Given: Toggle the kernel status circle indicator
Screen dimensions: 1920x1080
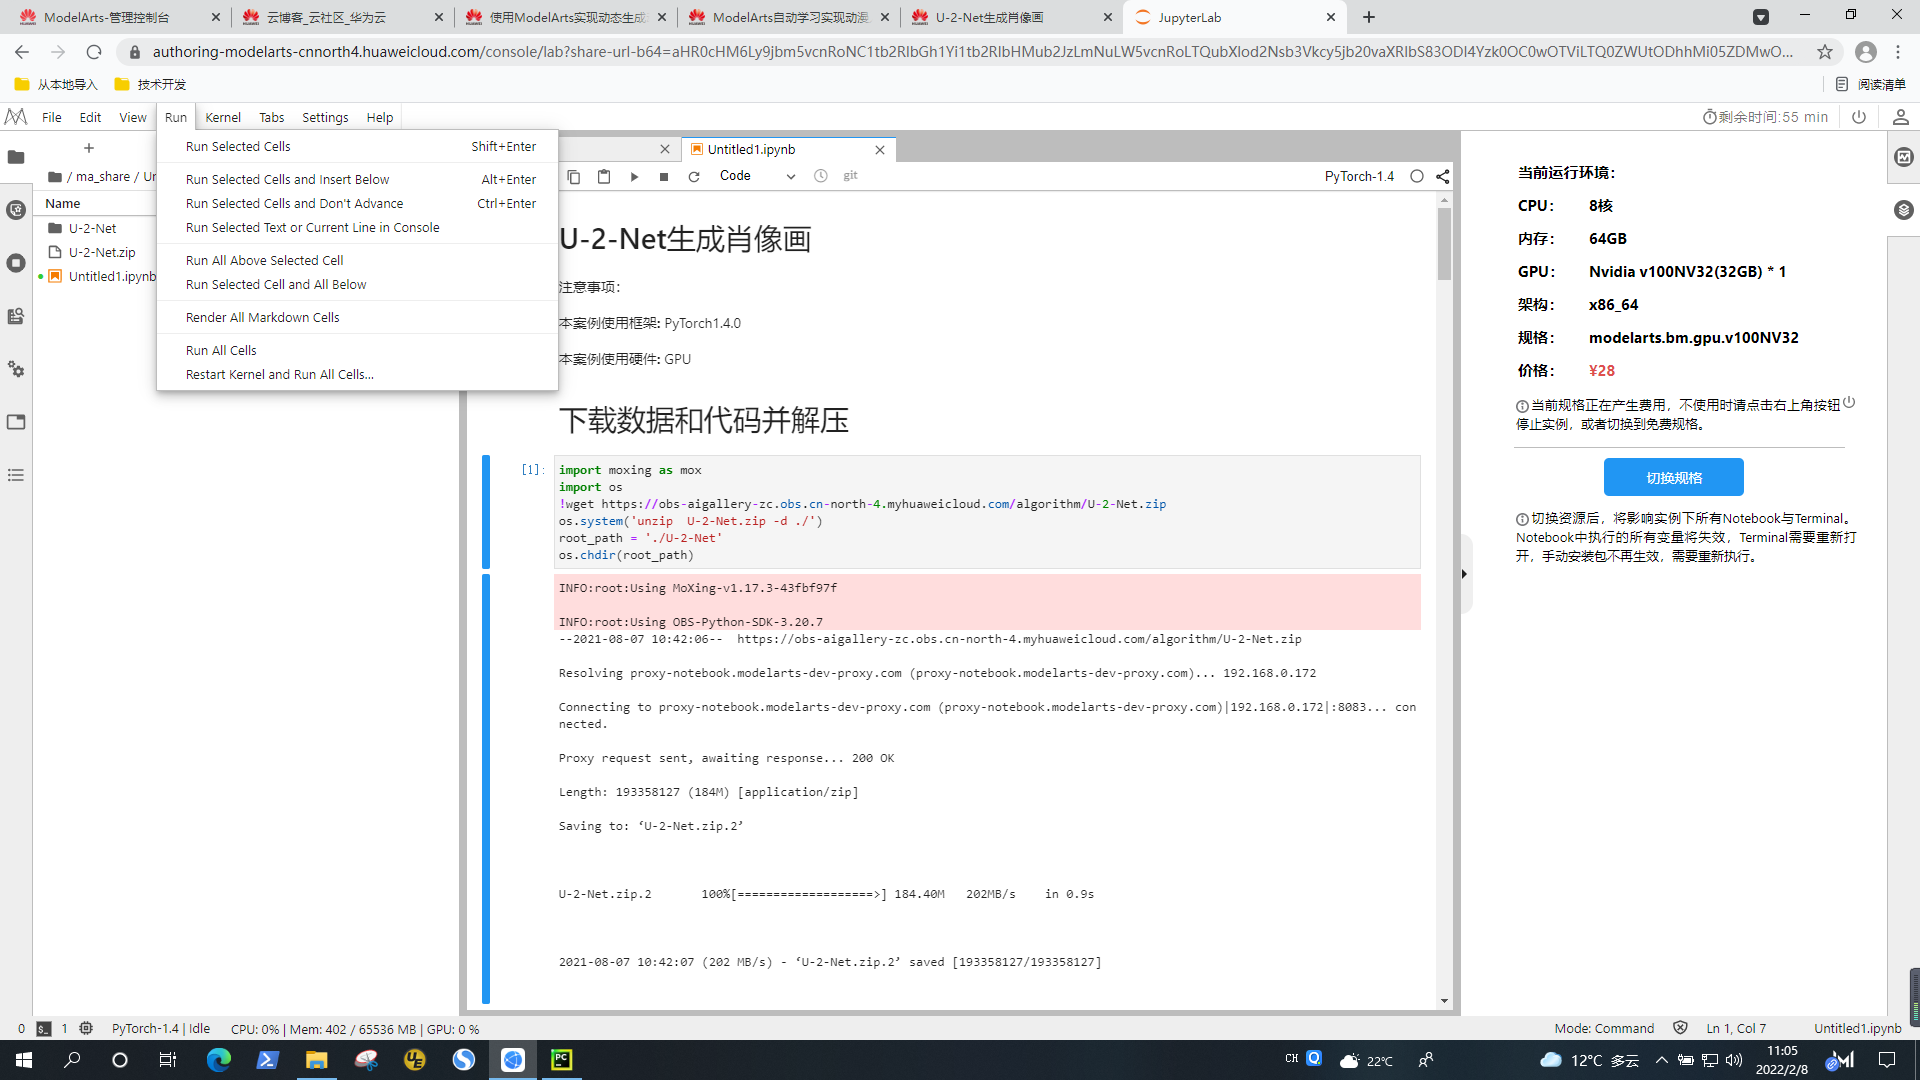Looking at the screenshot, I should click(x=1417, y=176).
